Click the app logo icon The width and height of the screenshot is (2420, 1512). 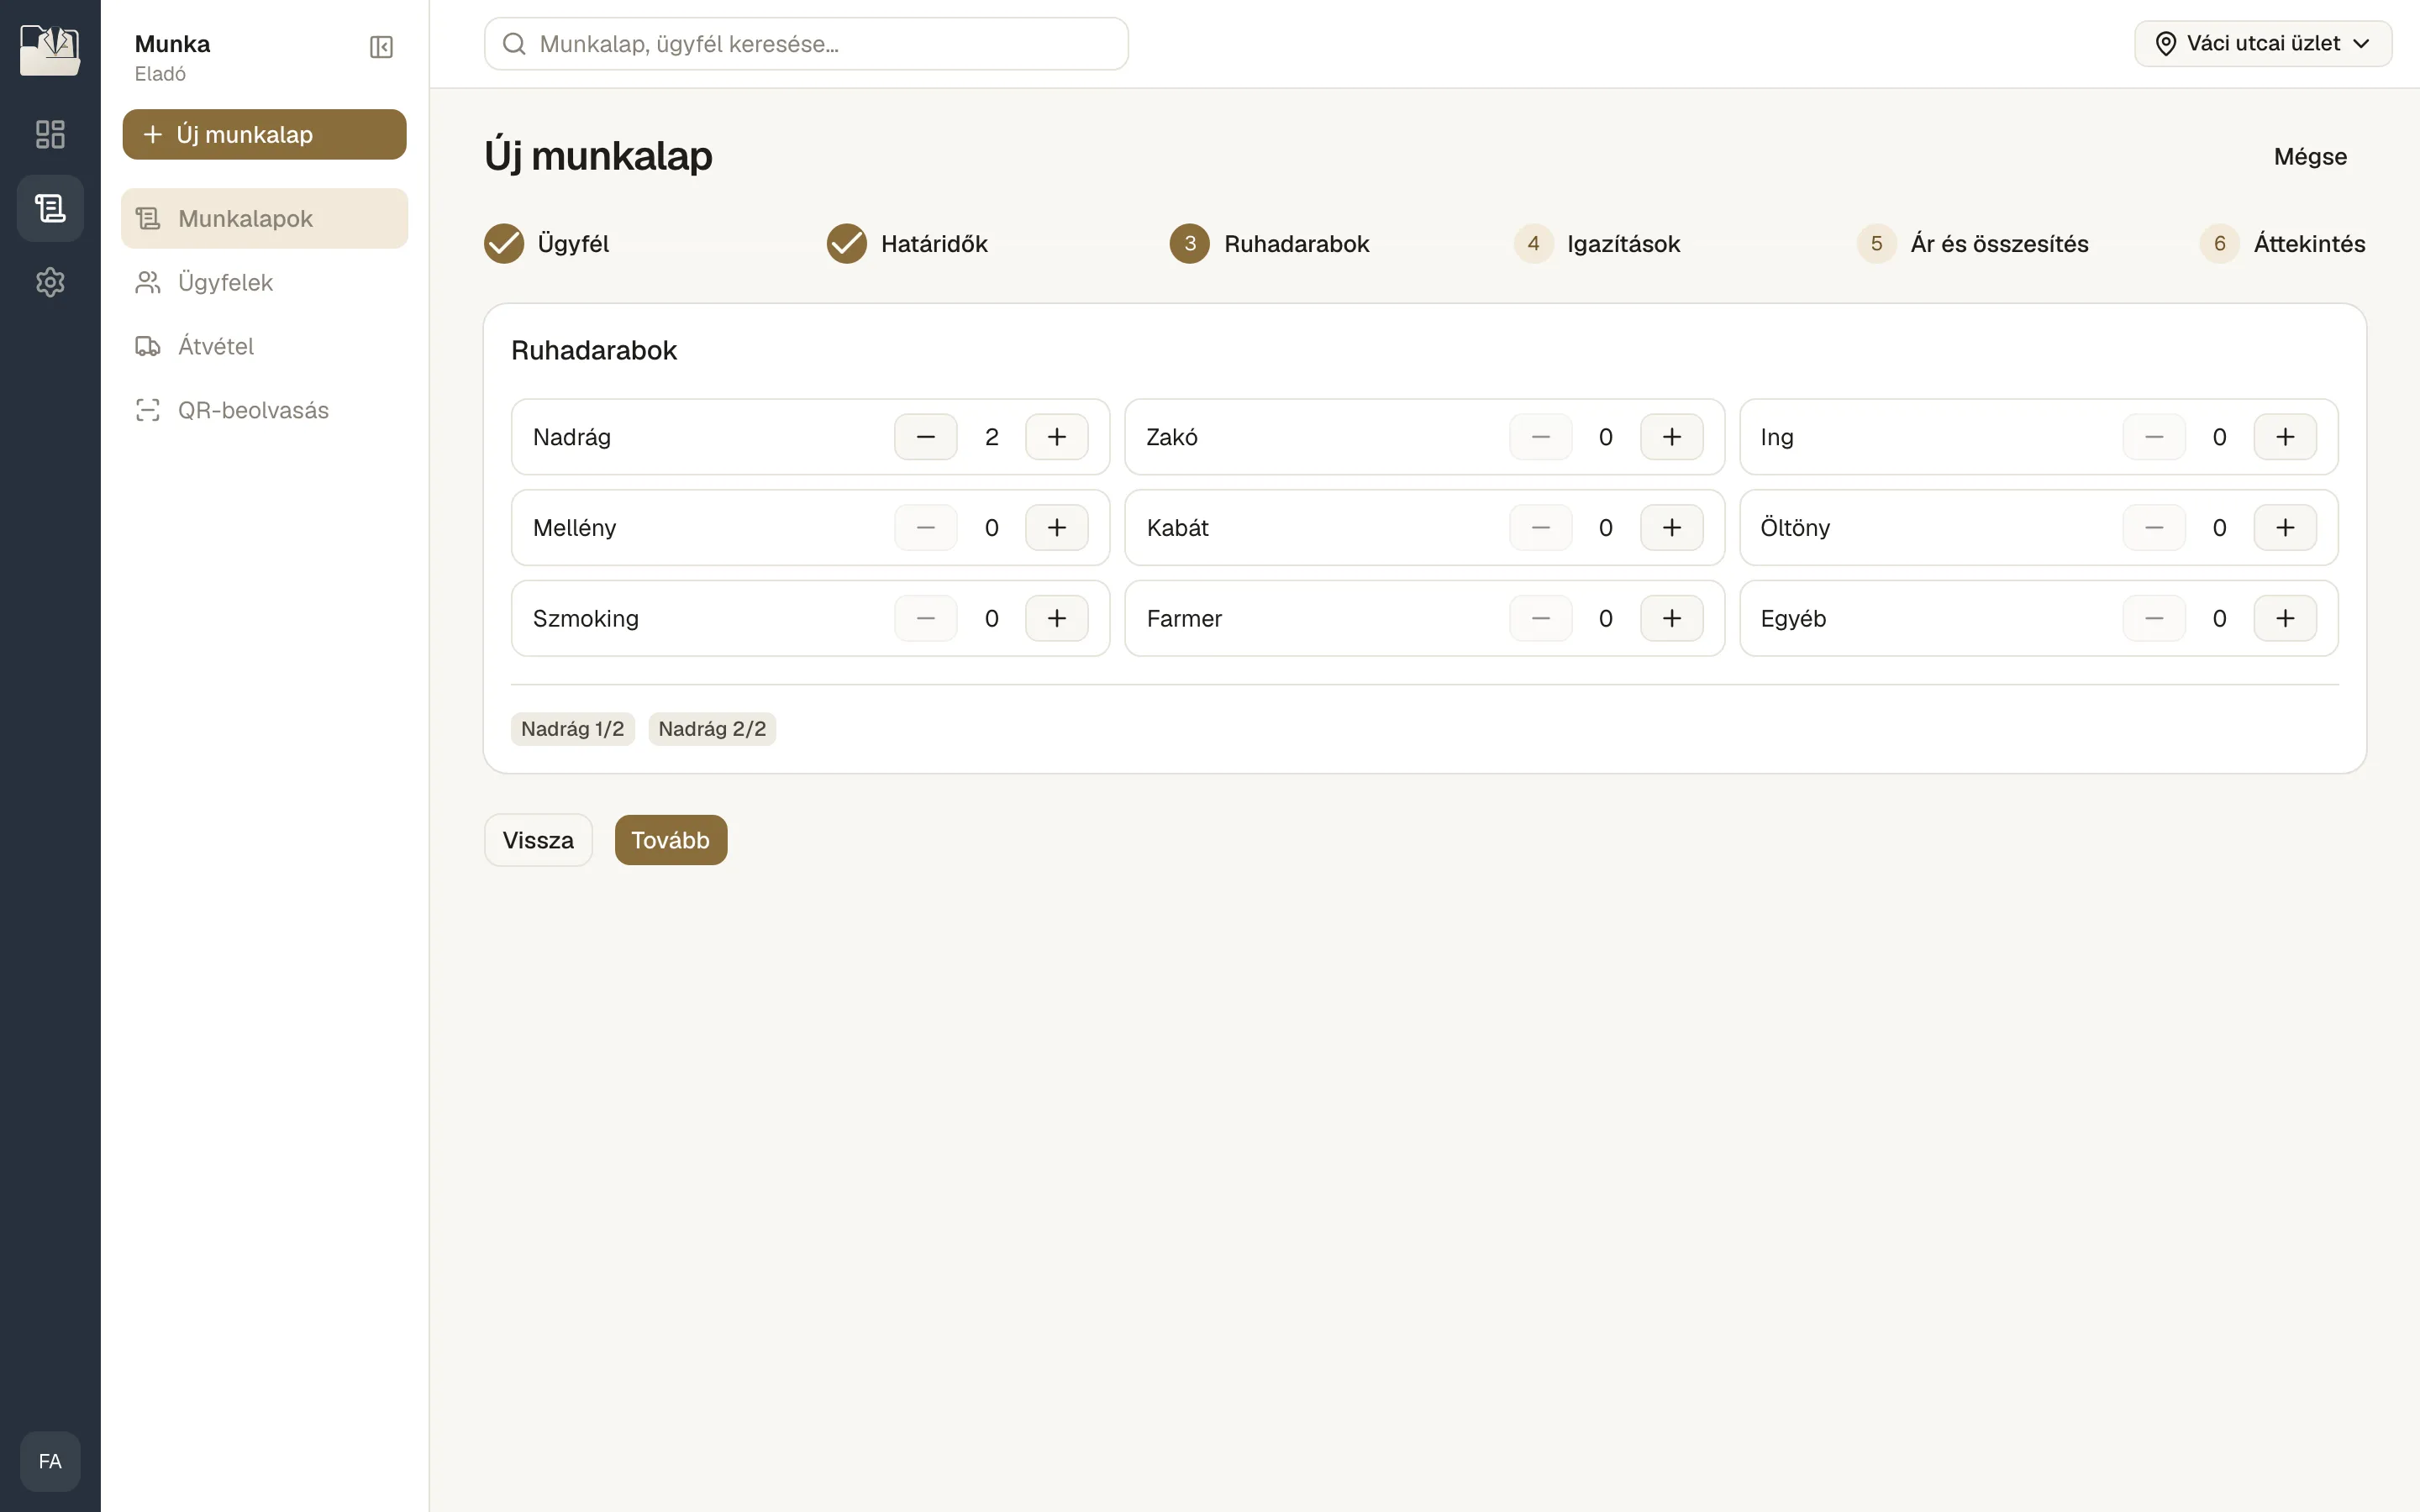click(50, 49)
